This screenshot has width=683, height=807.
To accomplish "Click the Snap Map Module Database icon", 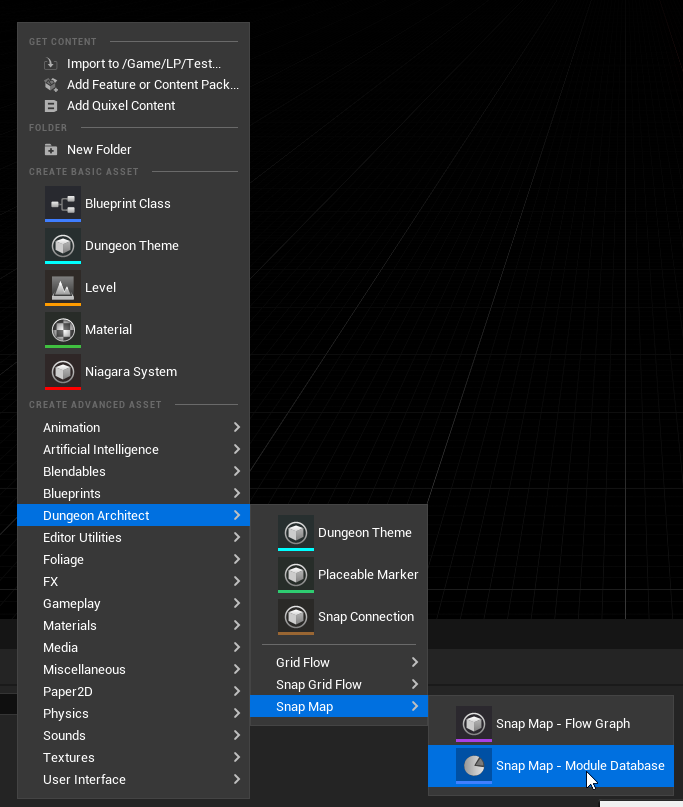I will (x=474, y=766).
